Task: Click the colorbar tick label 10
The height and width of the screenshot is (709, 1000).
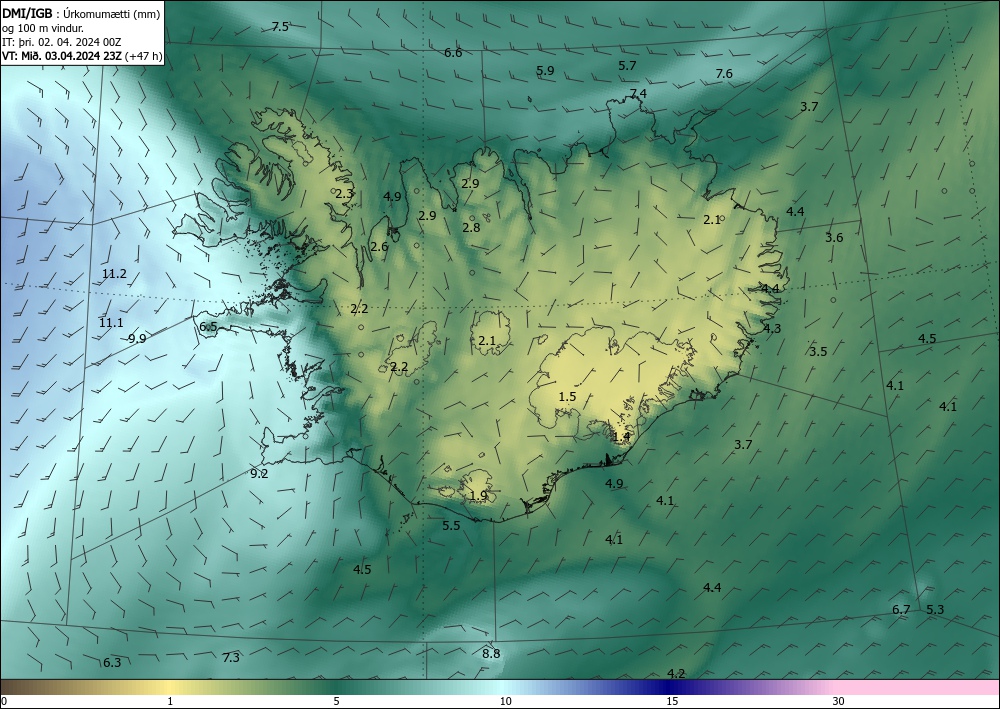Action: [x=505, y=701]
